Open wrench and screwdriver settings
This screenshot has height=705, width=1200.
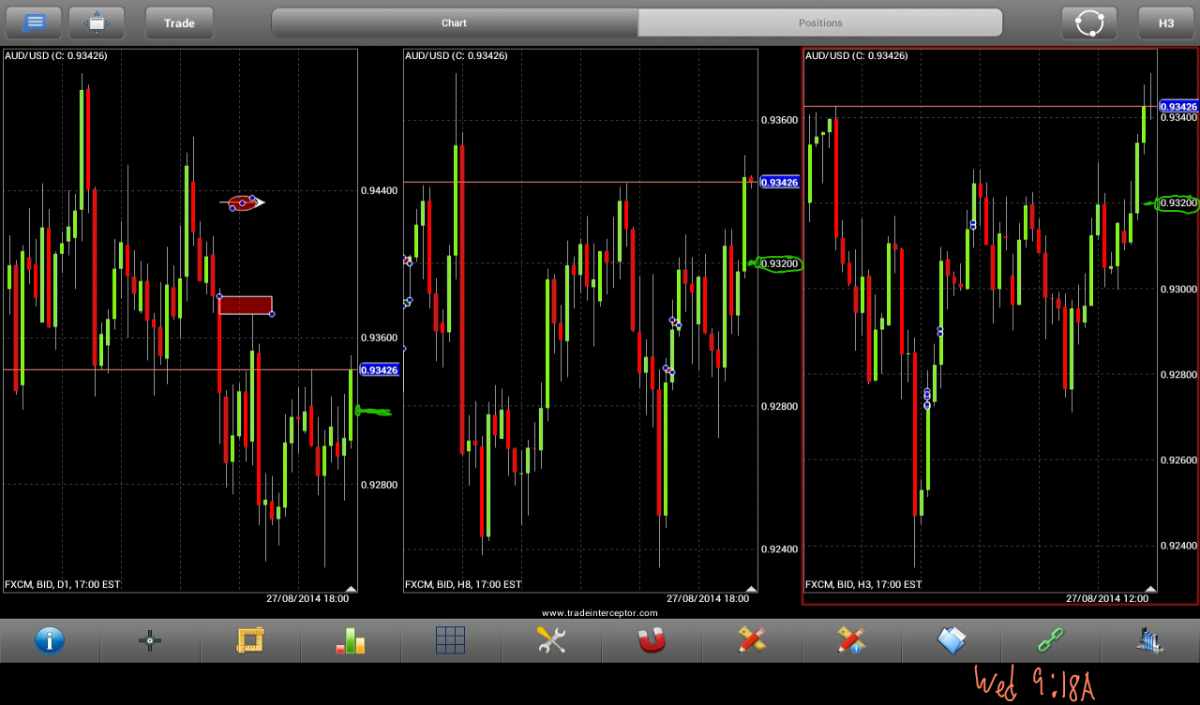551,640
